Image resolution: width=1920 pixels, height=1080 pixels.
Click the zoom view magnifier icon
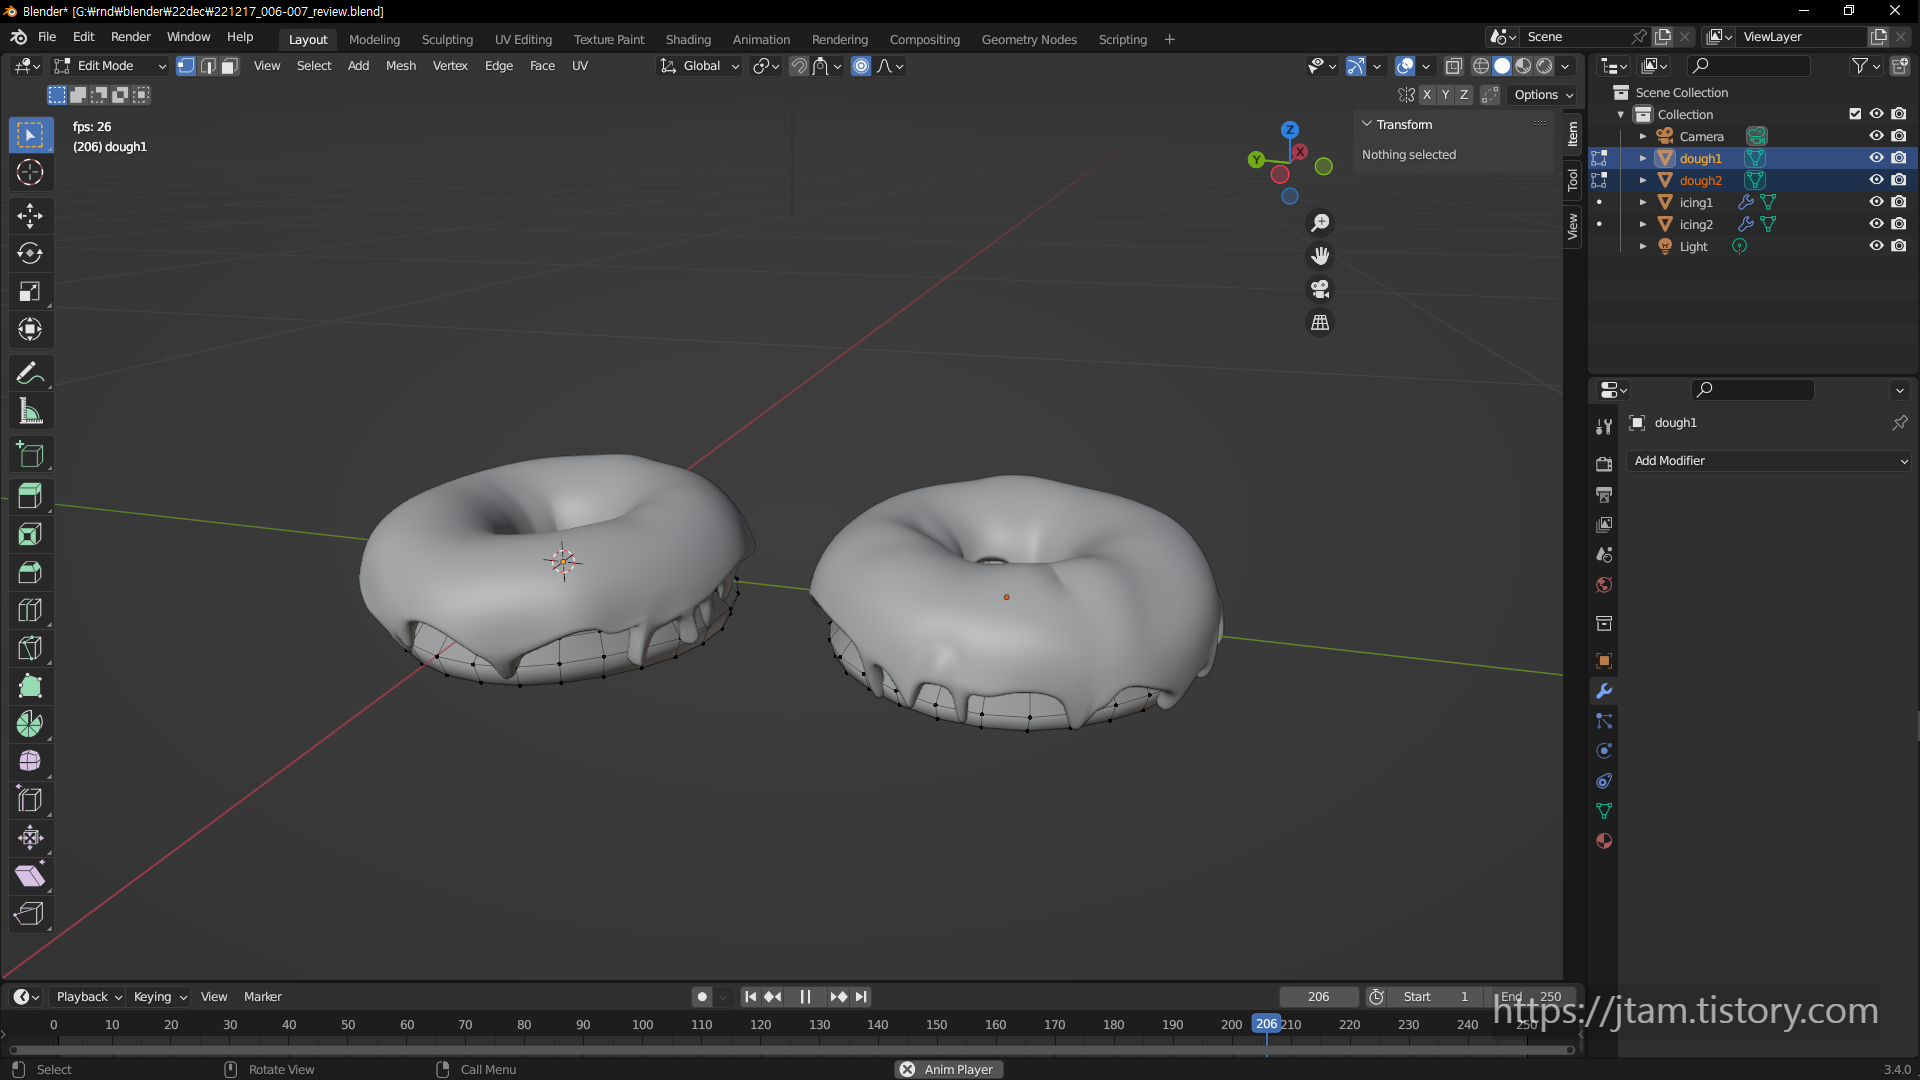[1320, 223]
